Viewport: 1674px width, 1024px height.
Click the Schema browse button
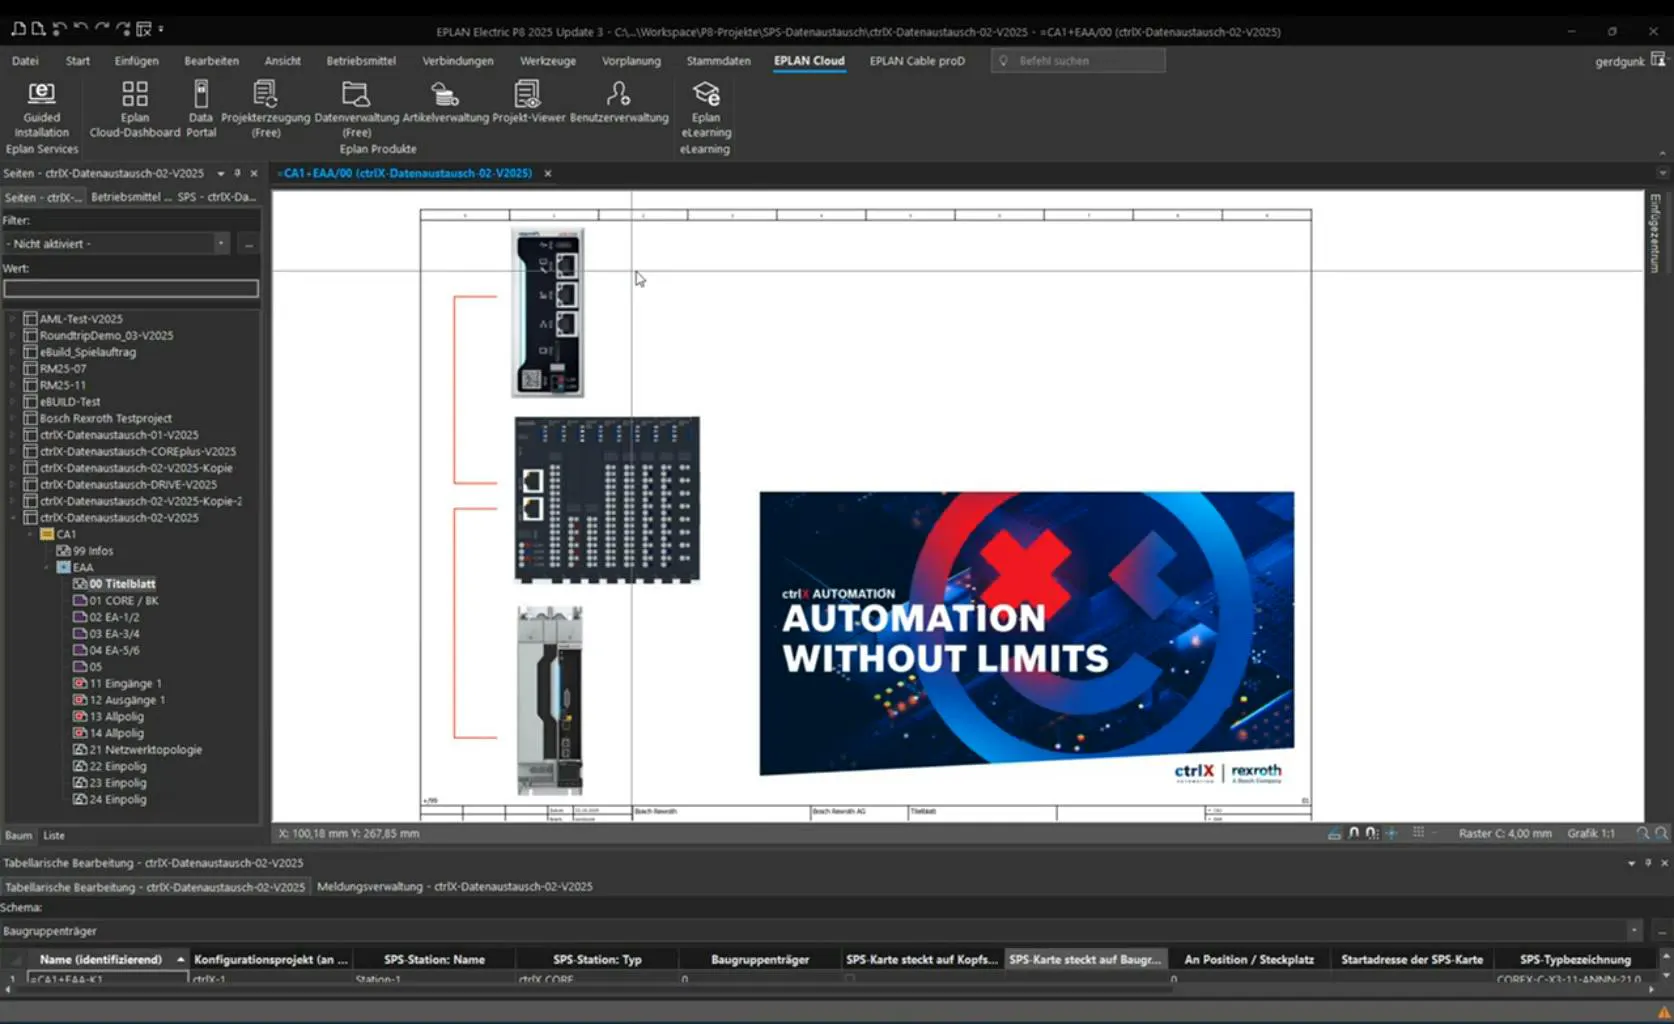pyautogui.click(x=1662, y=931)
